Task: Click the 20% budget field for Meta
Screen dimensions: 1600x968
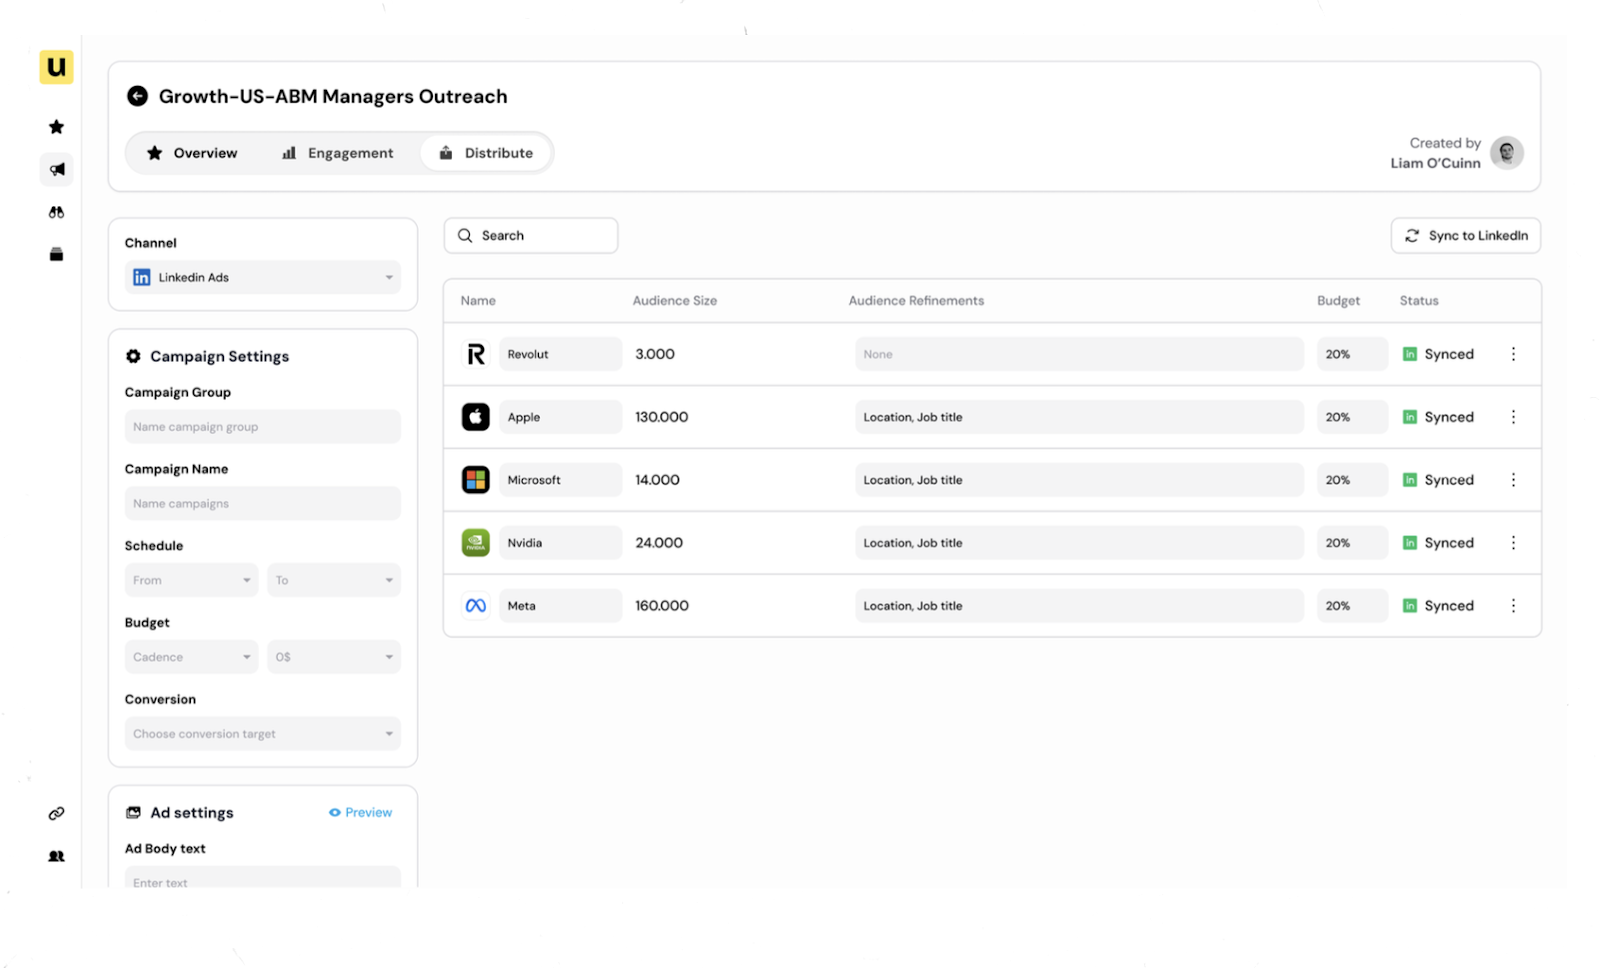Action: pos(1352,606)
